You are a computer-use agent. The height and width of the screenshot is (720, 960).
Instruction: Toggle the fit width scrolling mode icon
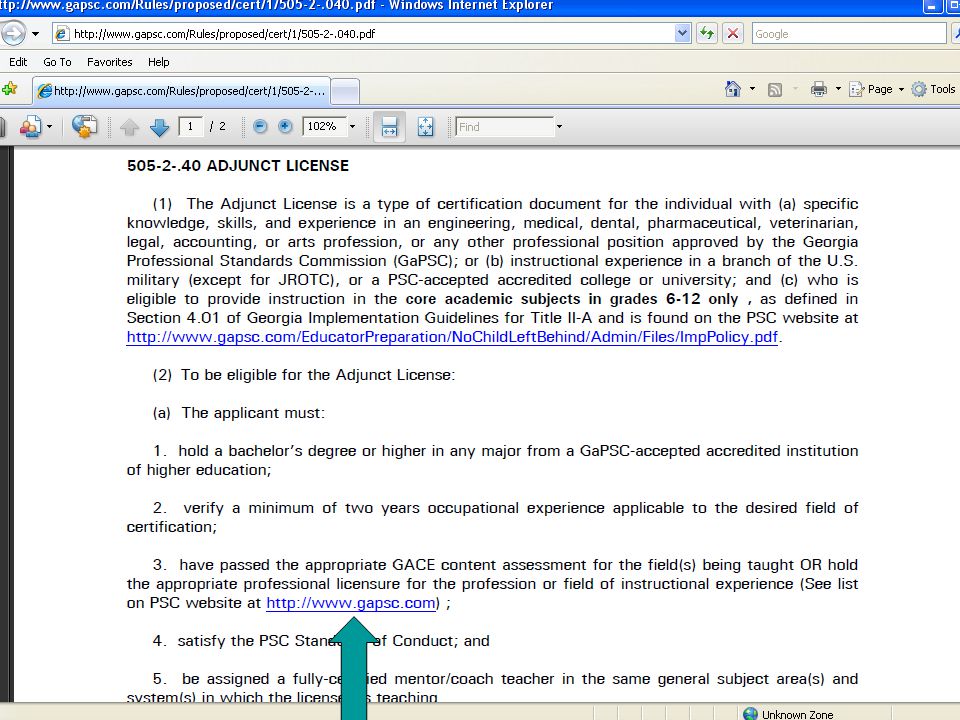tap(389, 127)
